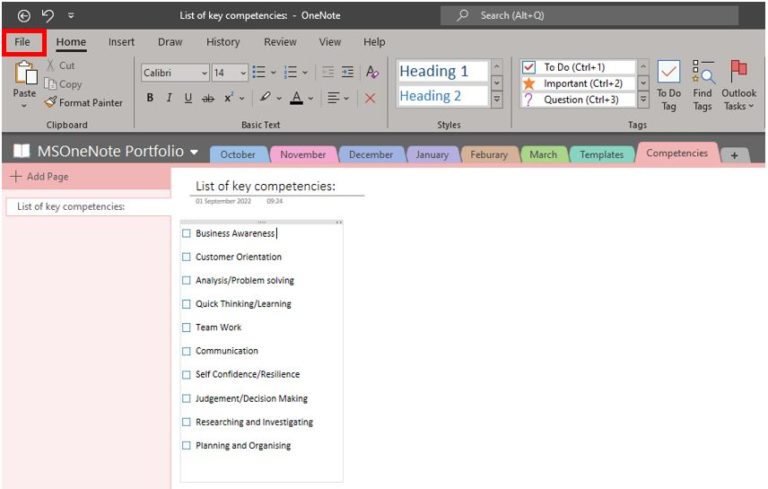Delete with the red X icon
Viewport: 768px width, 489px height.
[370, 98]
